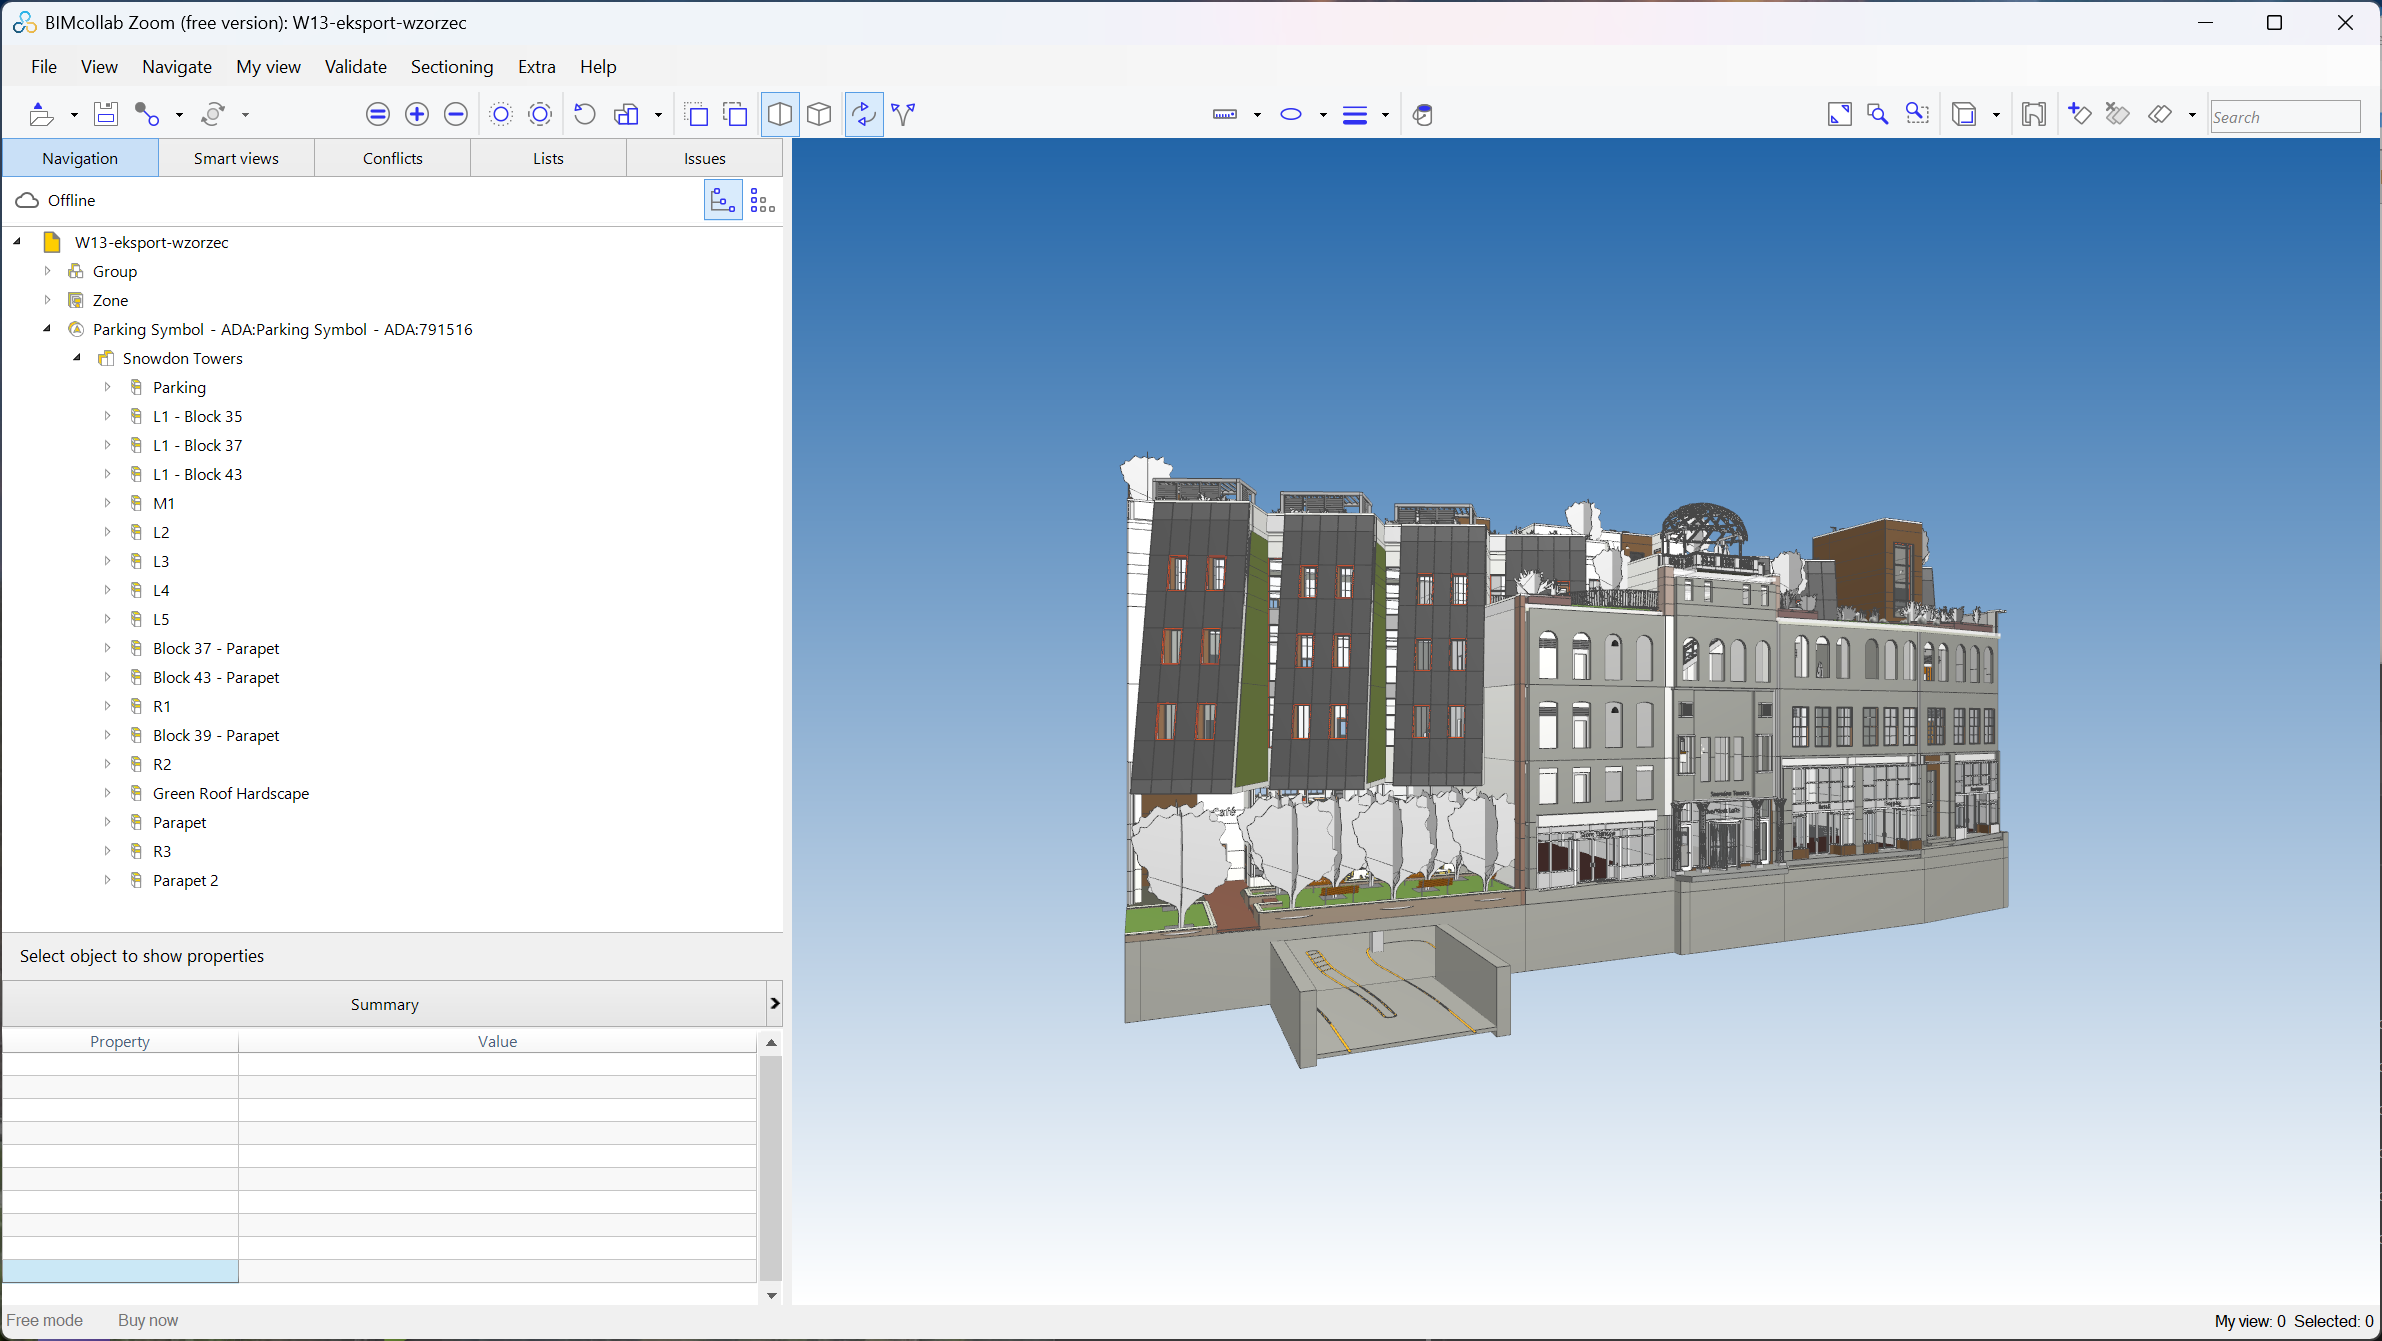2382x1341 pixels.
Task: Click the open file folder icon
Action: (x=41, y=115)
